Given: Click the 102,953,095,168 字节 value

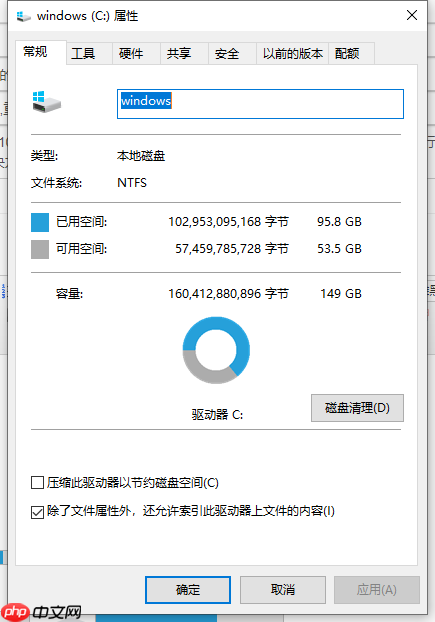Looking at the screenshot, I should [x=228, y=222].
